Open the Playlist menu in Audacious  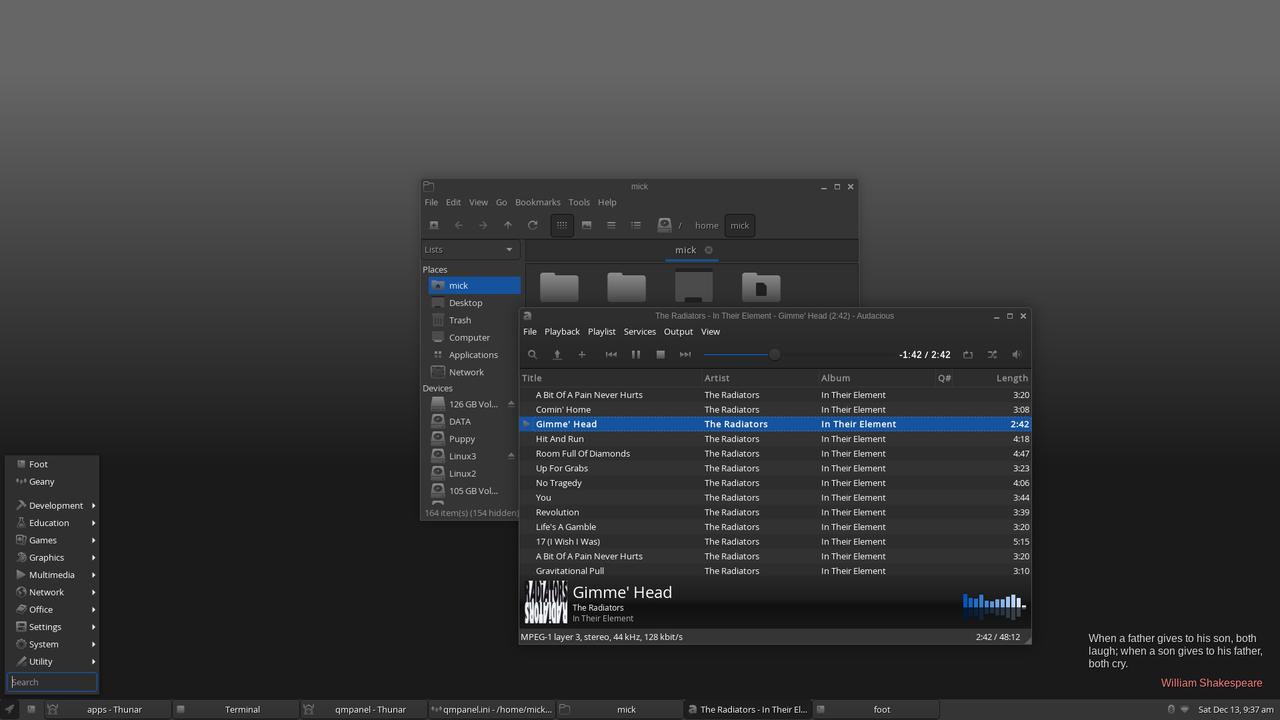(x=602, y=331)
